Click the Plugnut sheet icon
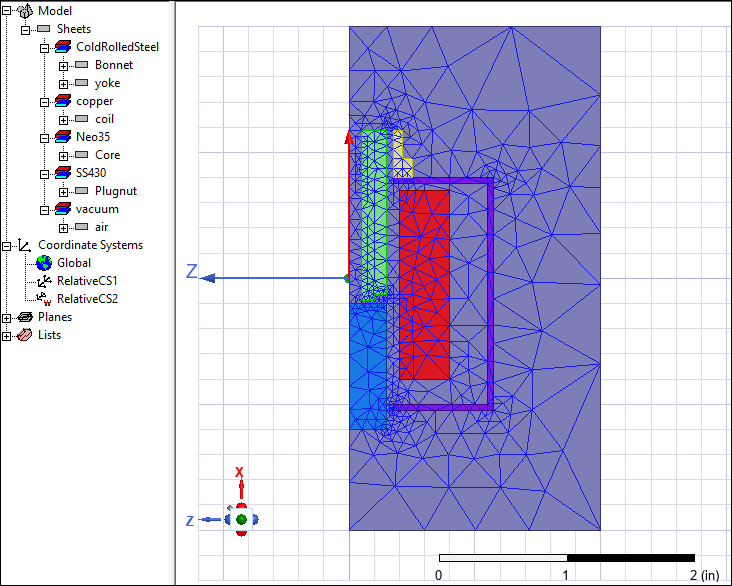Image resolution: width=732 pixels, height=586 pixels. point(82,191)
